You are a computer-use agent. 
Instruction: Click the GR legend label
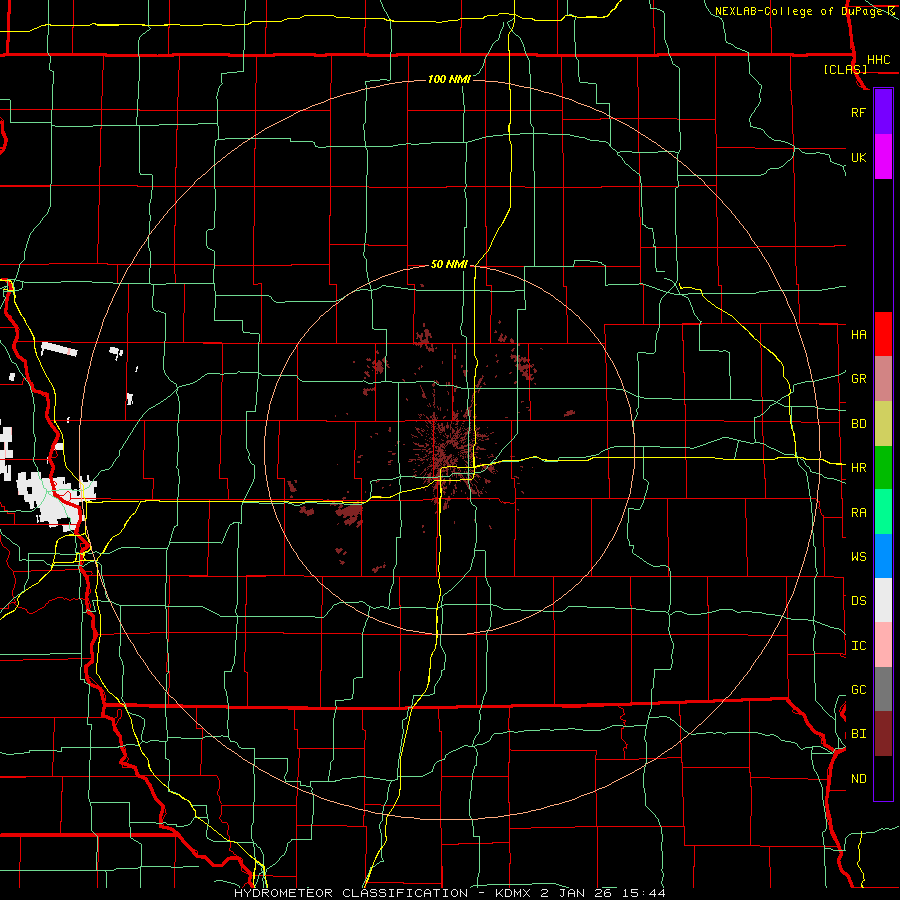point(858,379)
